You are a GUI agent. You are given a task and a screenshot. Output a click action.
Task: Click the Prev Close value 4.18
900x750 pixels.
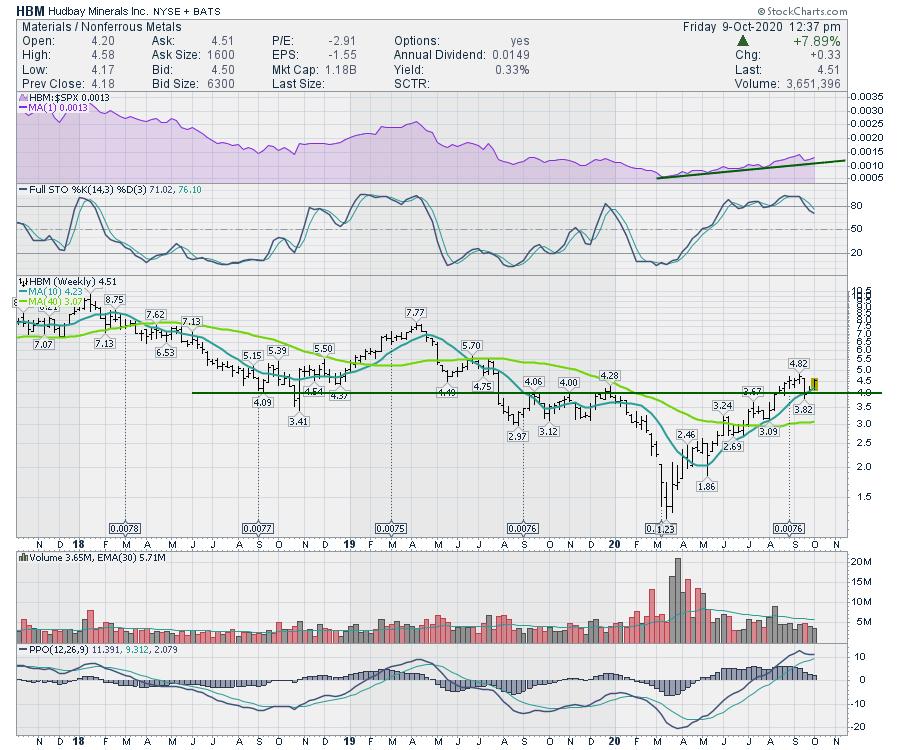103,84
